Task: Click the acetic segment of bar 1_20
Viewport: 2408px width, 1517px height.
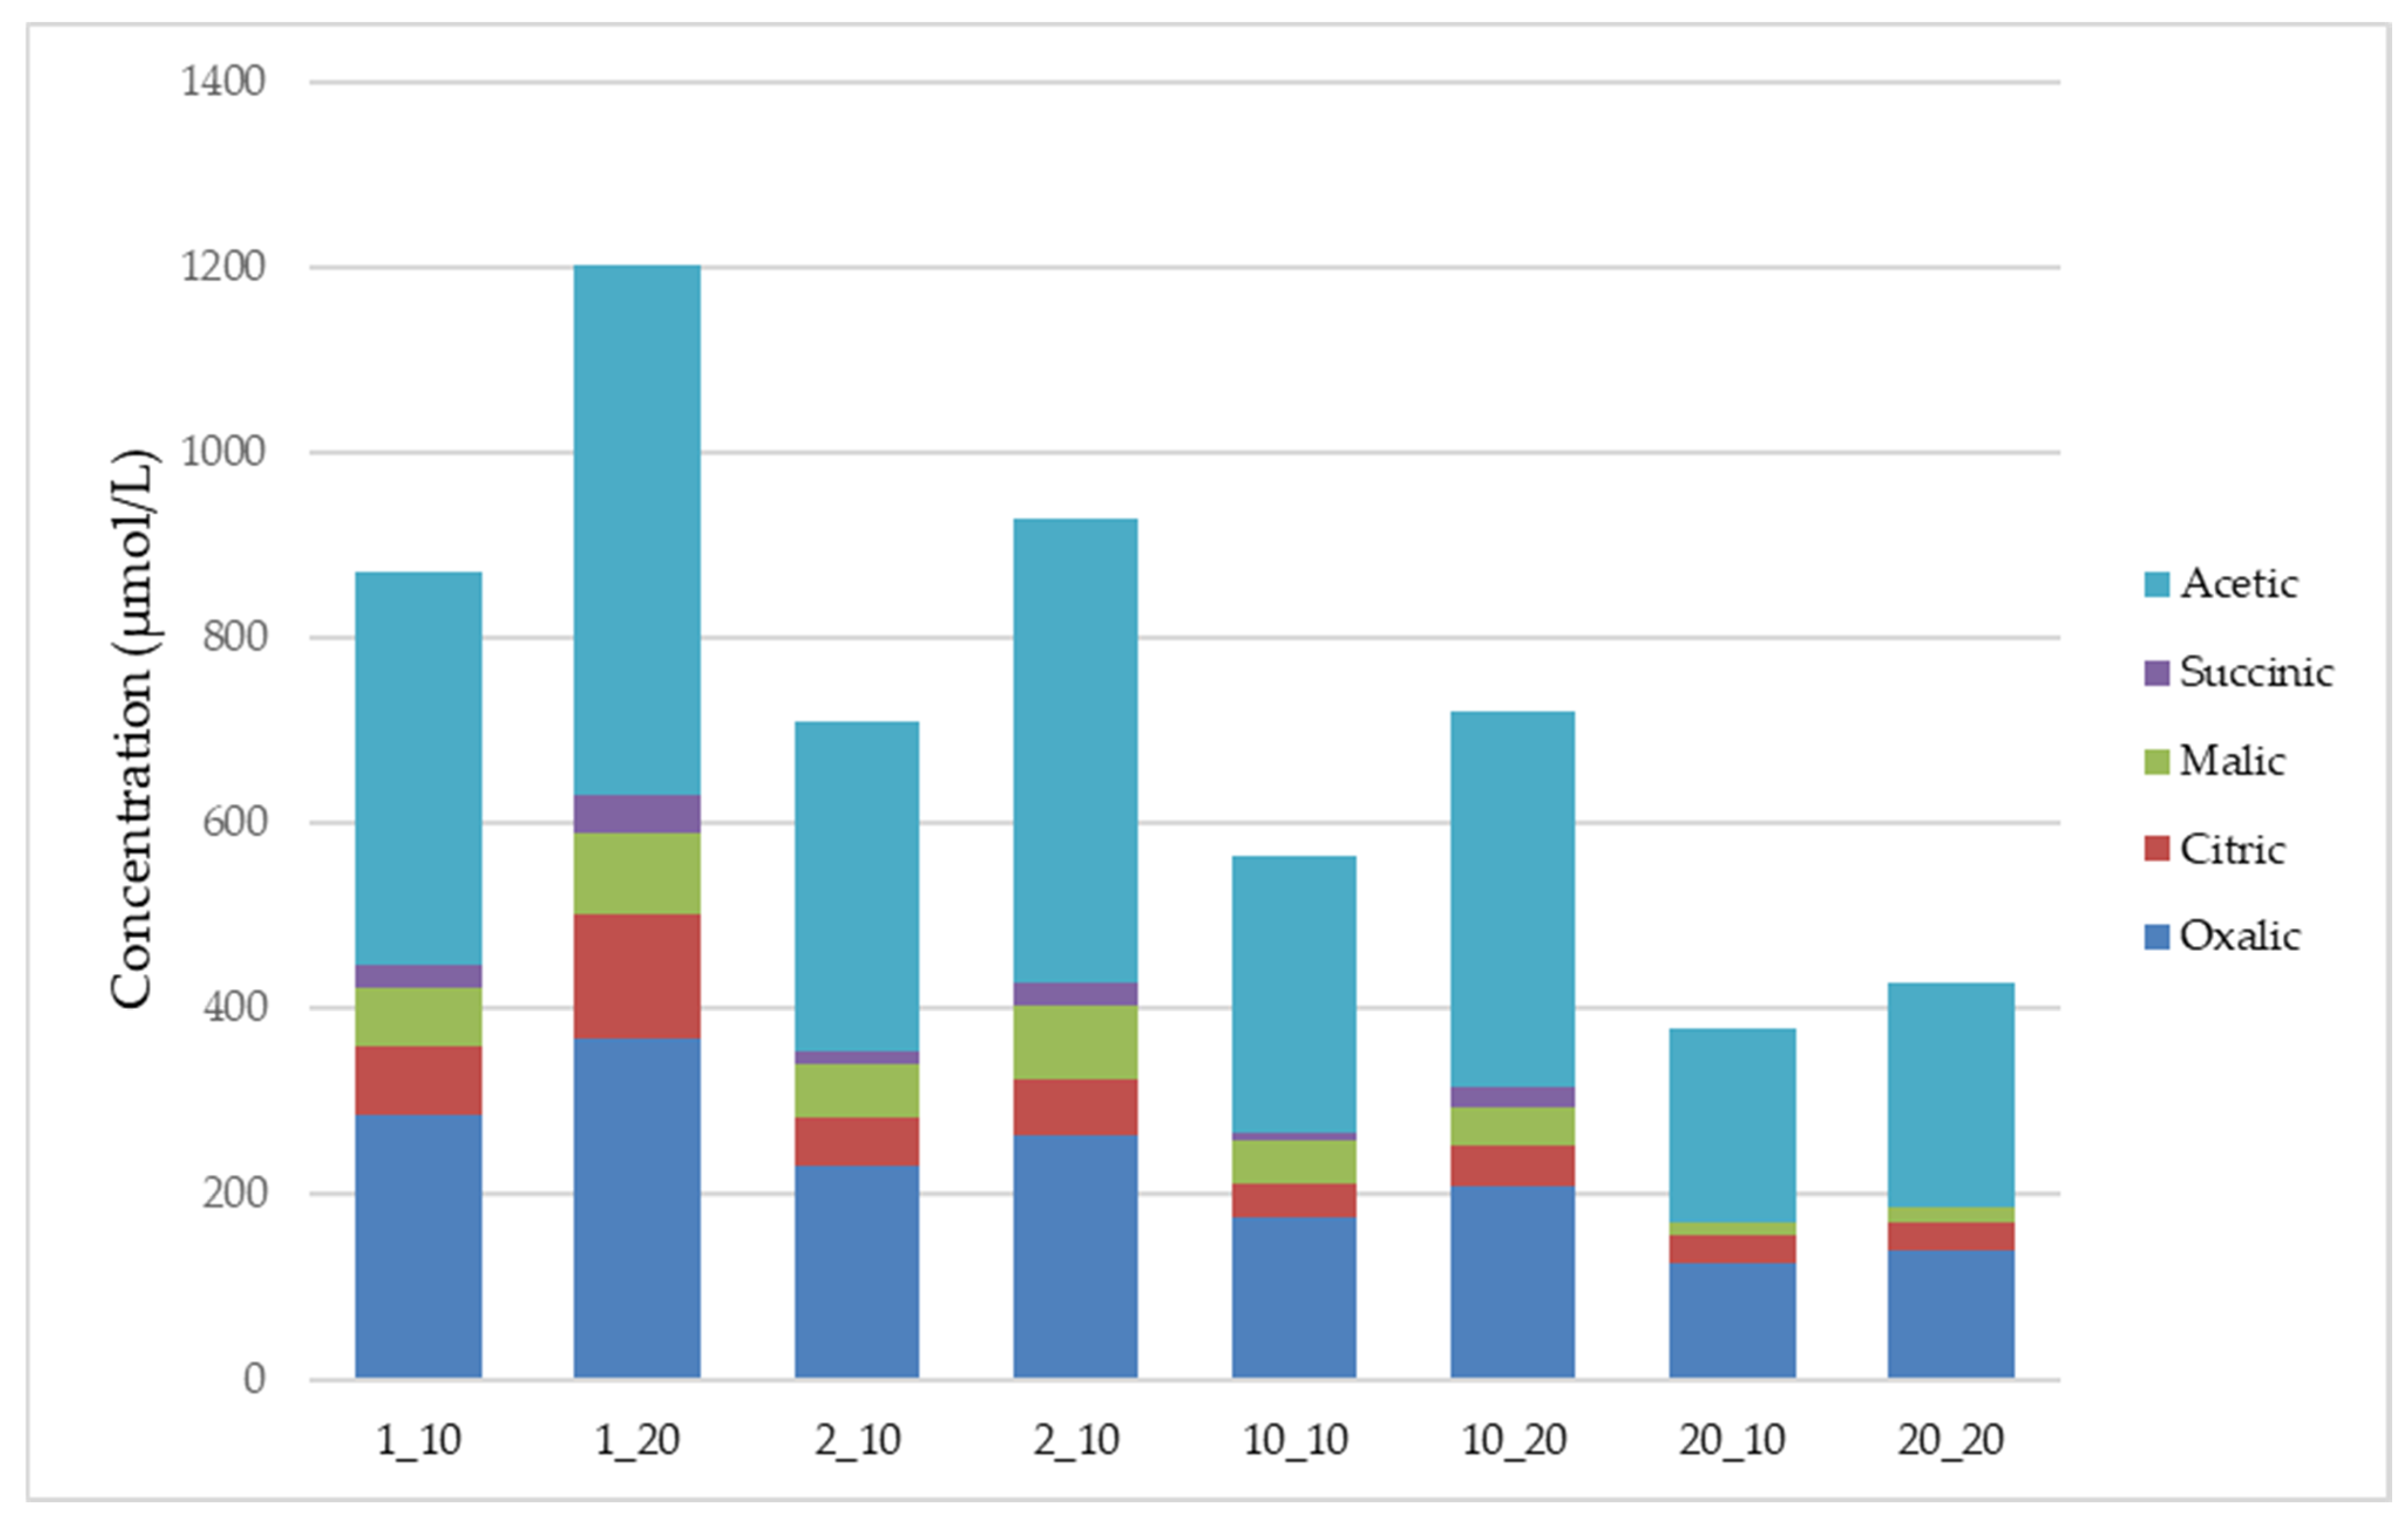Action: (637, 530)
